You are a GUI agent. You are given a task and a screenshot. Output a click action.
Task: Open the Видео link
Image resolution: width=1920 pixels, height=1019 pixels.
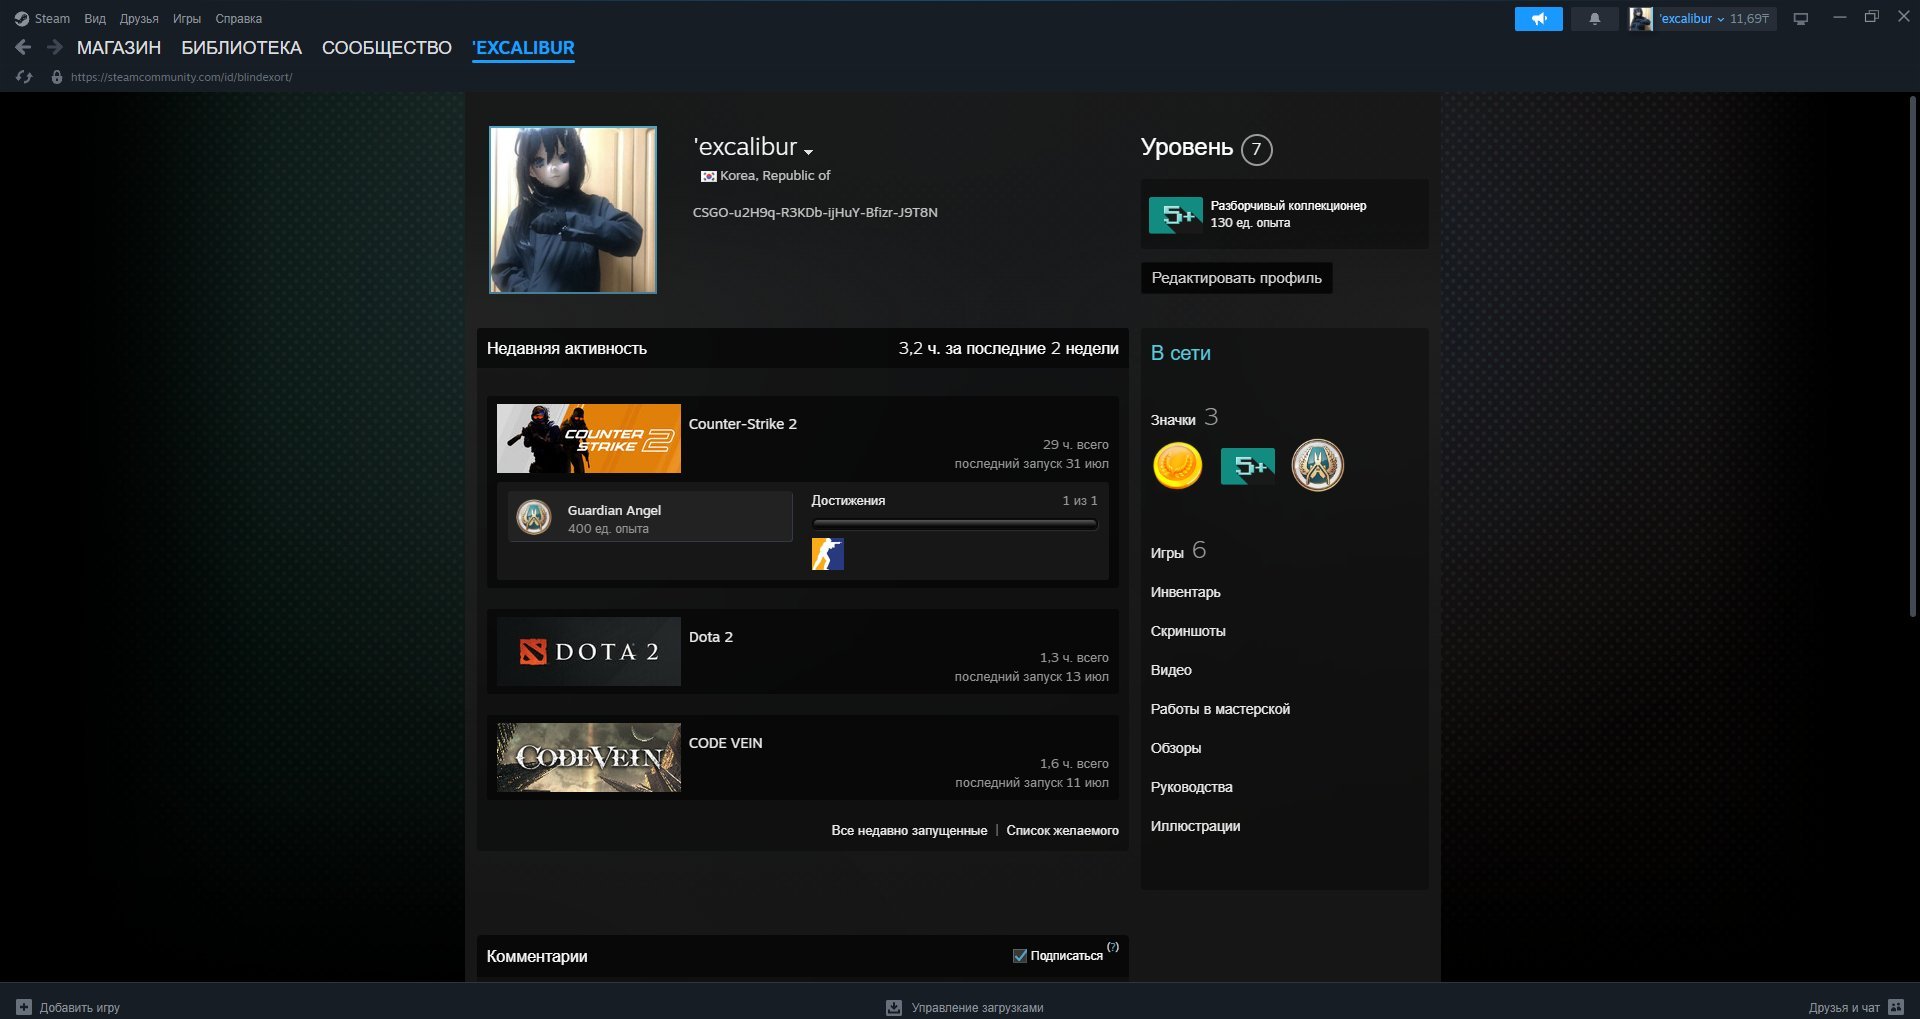pos(1171,670)
